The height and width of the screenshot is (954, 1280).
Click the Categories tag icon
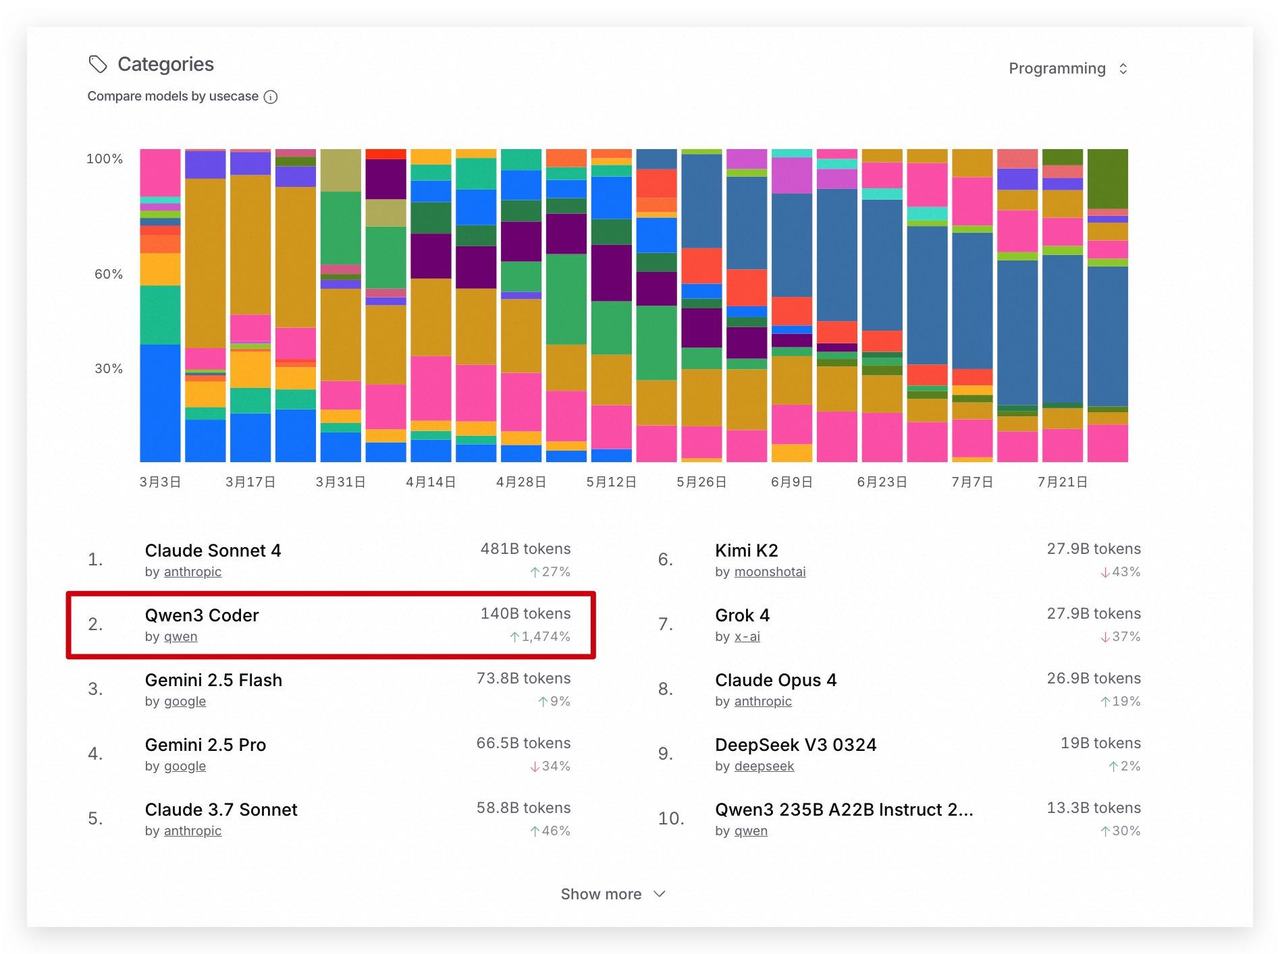click(97, 64)
